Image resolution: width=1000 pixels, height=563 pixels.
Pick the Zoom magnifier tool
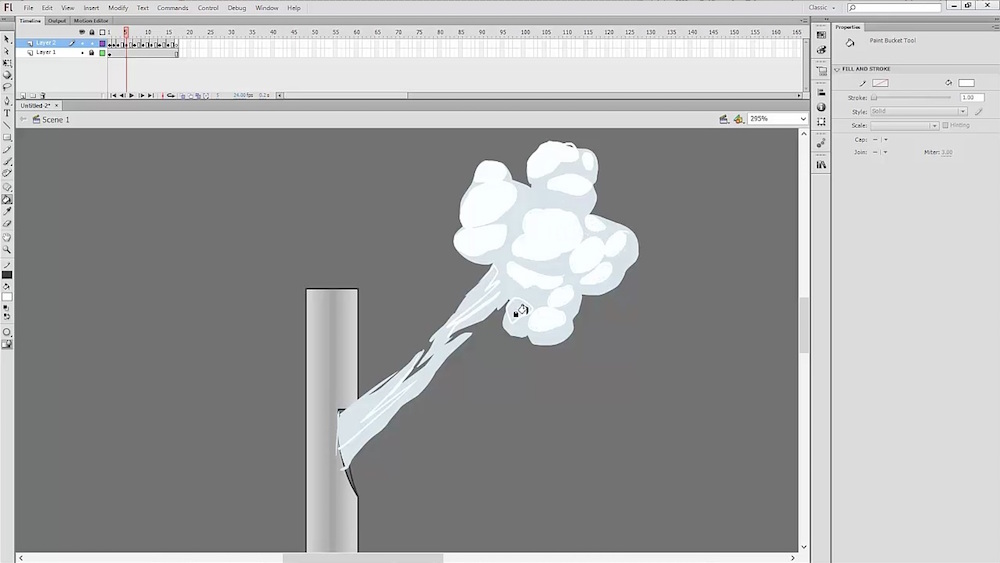[x=7, y=249]
